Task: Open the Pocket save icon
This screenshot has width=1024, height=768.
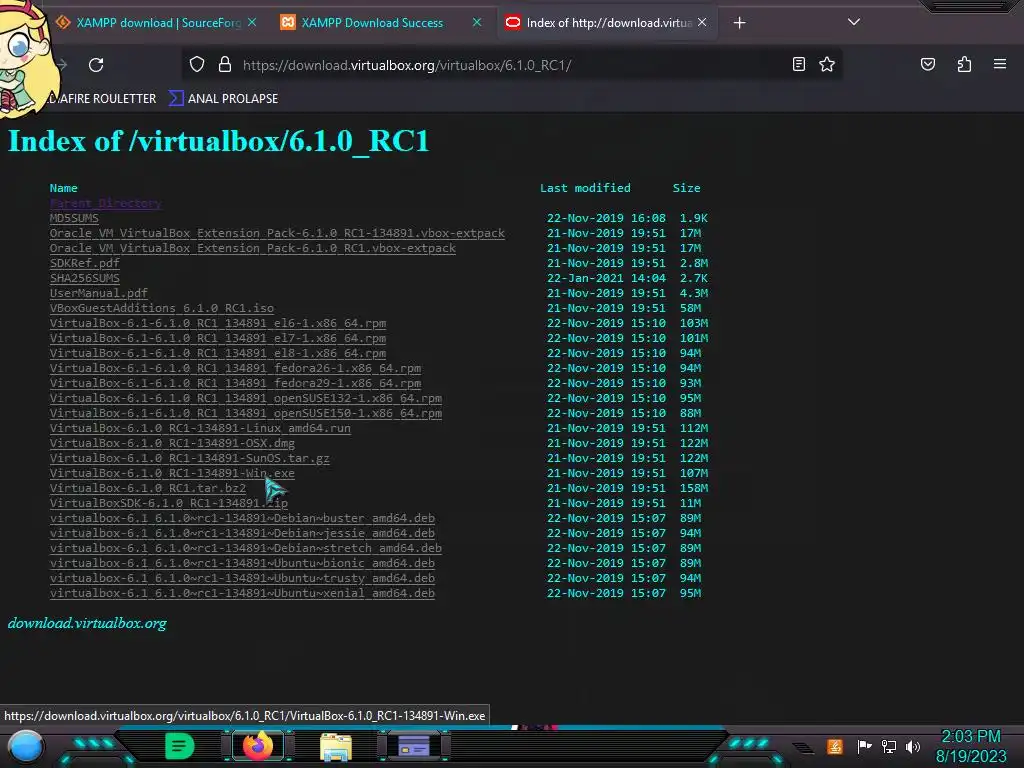Action: coord(927,64)
